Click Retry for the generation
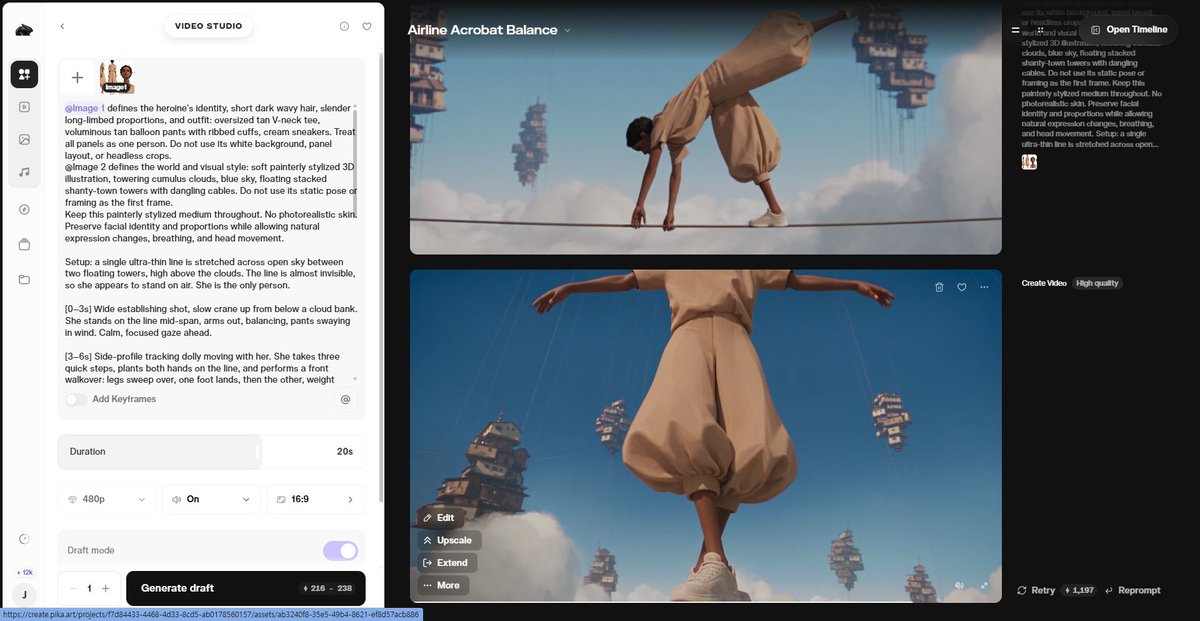The width and height of the screenshot is (1200, 621). pyautogui.click(x=1035, y=590)
